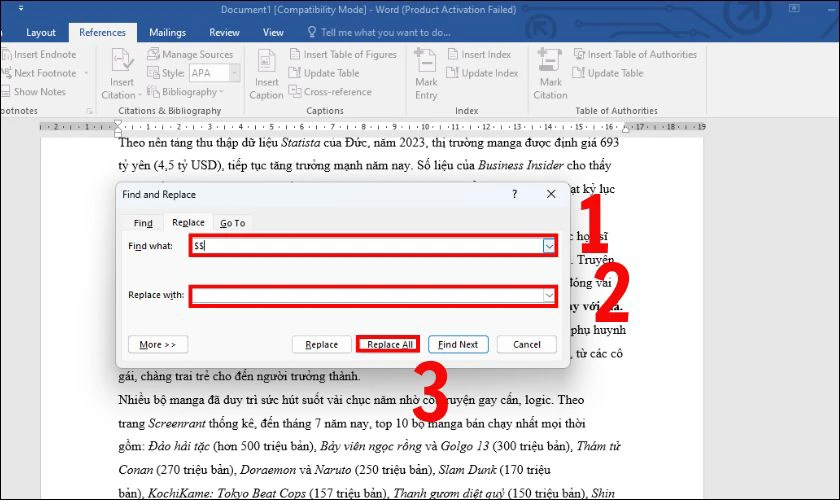Open the Quick Access Toolbar customize arrow
Image resolution: width=840 pixels, height=500 pixels.
point(21,9)
